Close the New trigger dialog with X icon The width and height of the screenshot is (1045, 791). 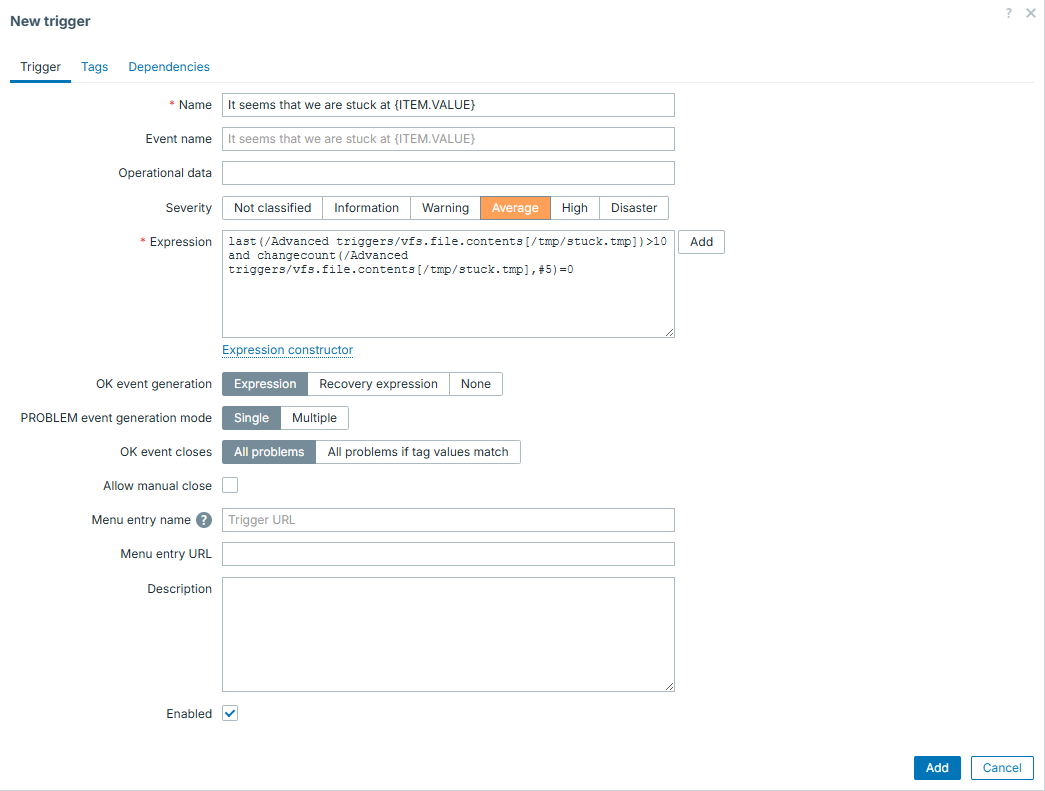[1031, 13]
